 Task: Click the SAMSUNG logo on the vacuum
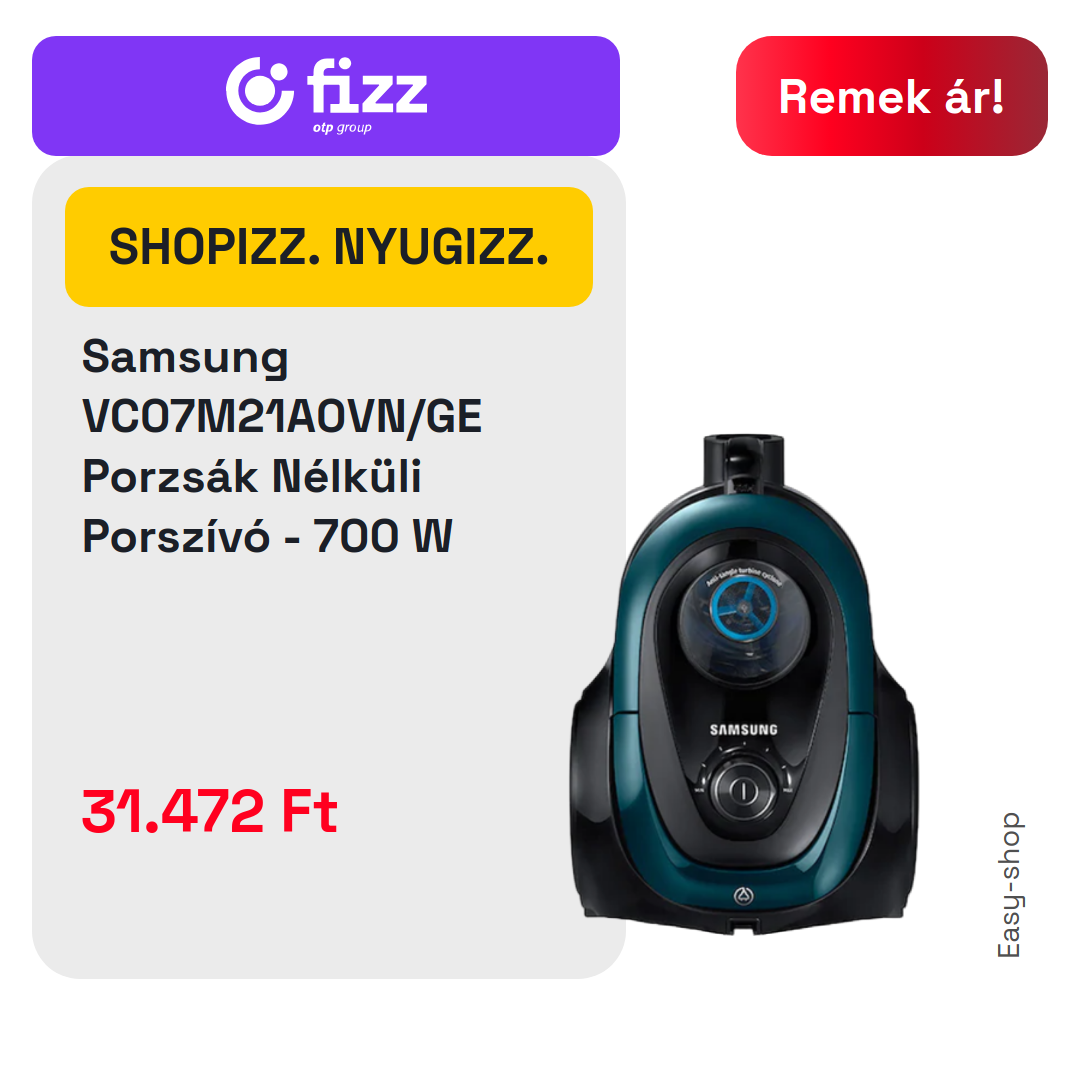click(x=744, y=729)
